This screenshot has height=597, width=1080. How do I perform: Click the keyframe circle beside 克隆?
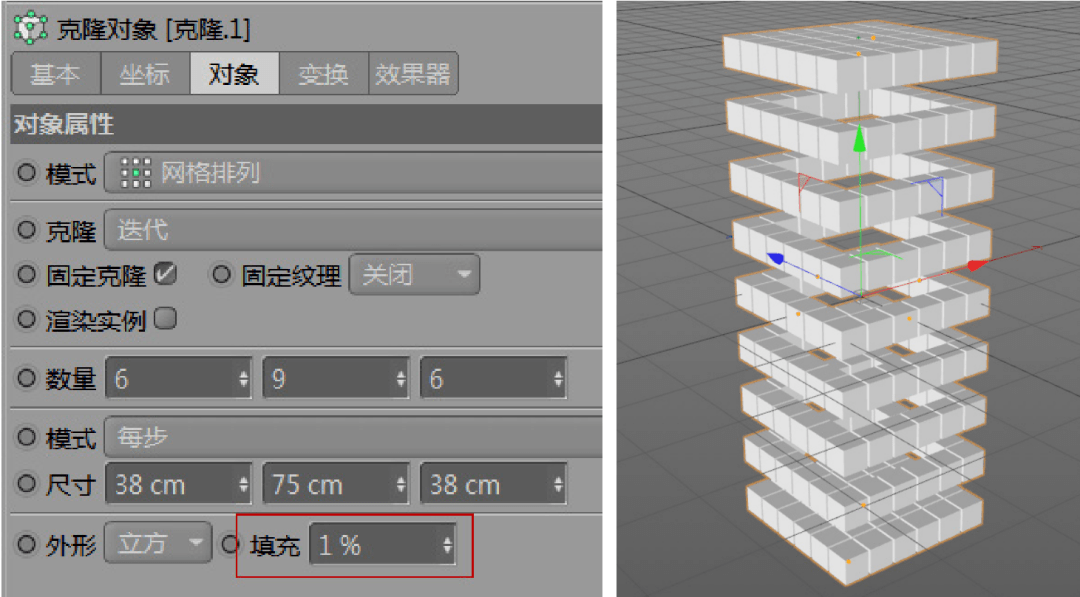(27, 230)
